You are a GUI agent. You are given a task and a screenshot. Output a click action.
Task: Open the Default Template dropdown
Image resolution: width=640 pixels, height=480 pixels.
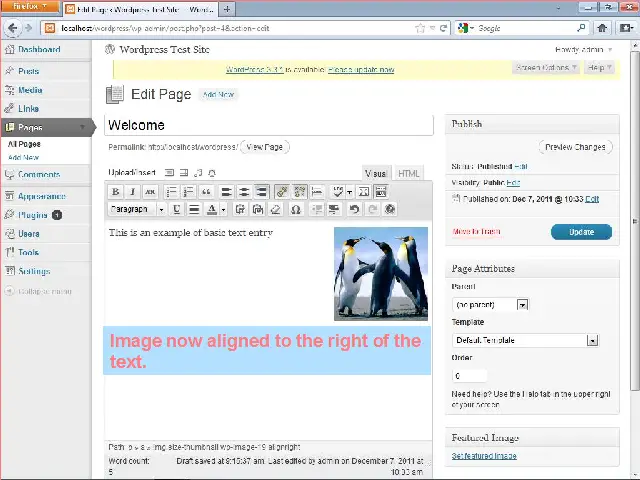525,340
